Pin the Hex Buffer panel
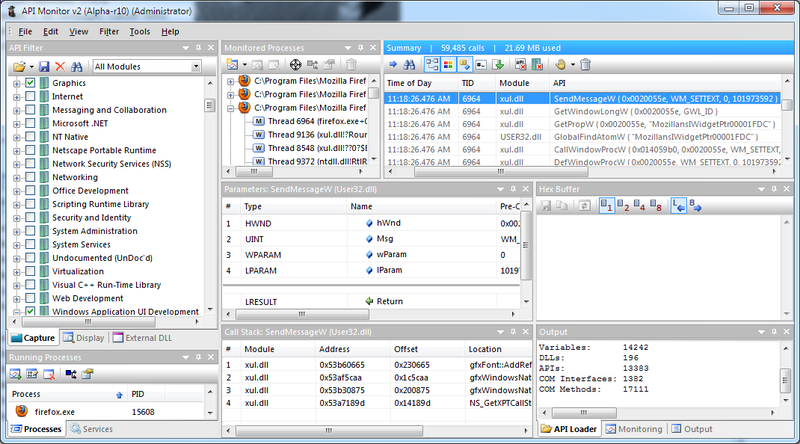The height and width of the screenshot is (444, 800). pyautogui.click(x=774, y=189)
